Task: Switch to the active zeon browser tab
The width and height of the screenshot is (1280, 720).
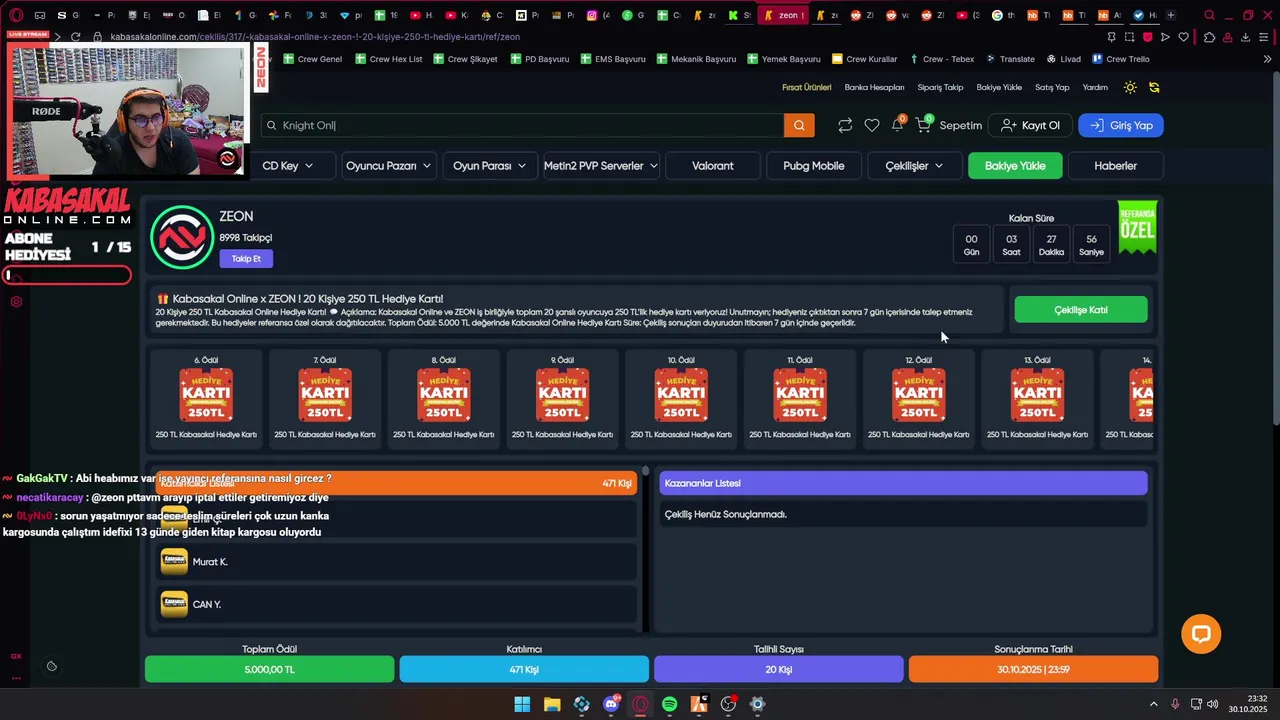Action: [785, 15]
